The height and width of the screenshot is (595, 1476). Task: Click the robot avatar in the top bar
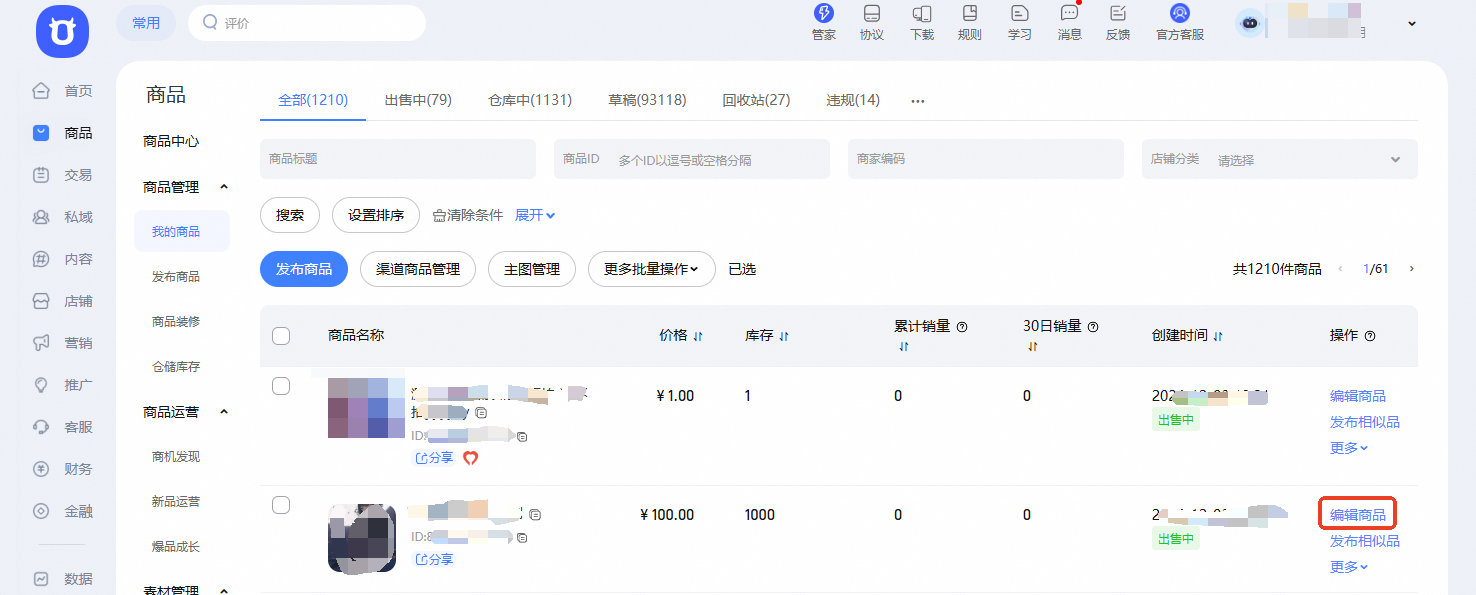pos(1249,23)
